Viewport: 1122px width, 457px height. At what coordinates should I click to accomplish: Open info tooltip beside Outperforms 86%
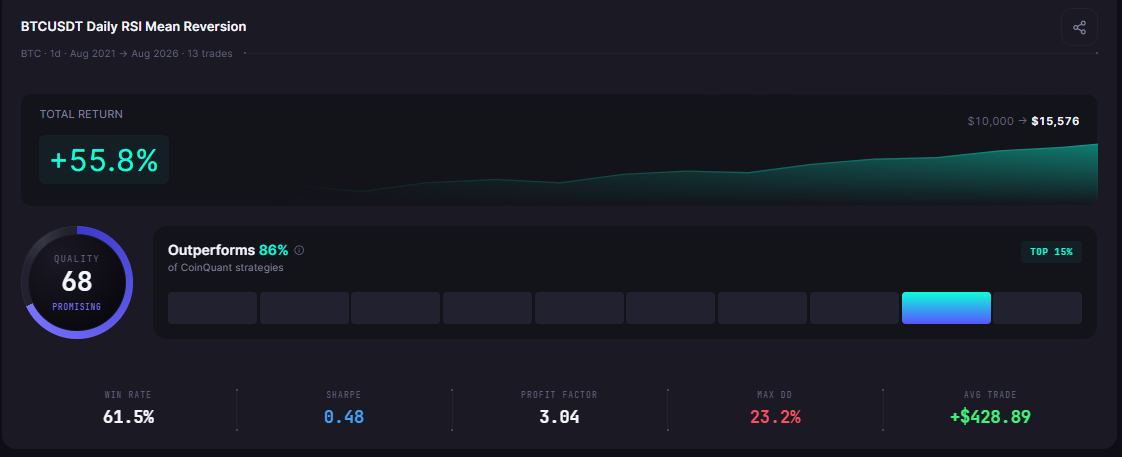[299, 250]
